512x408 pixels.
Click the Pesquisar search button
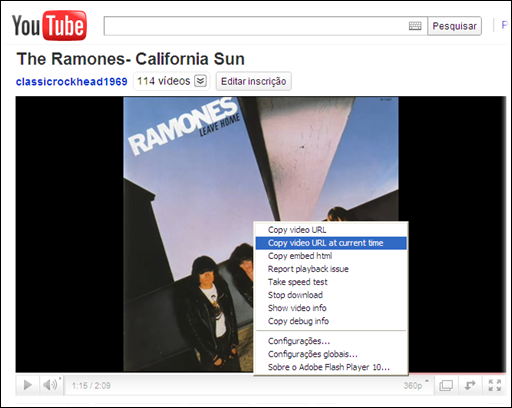point(454,26)
